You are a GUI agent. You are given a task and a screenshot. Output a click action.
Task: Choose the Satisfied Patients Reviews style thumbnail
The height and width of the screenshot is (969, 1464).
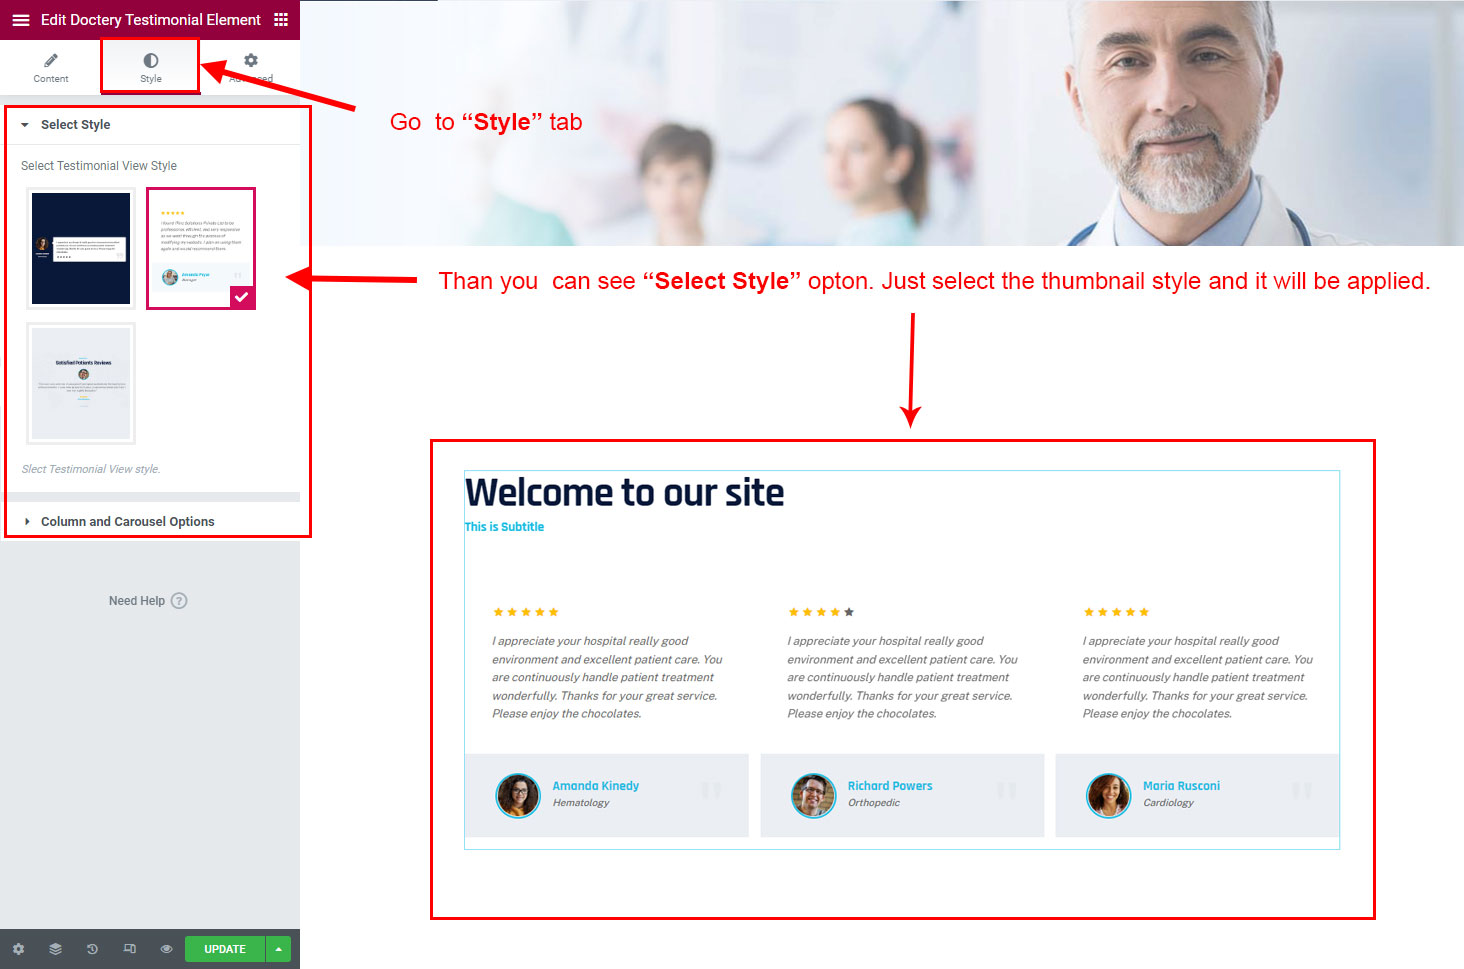81,383
